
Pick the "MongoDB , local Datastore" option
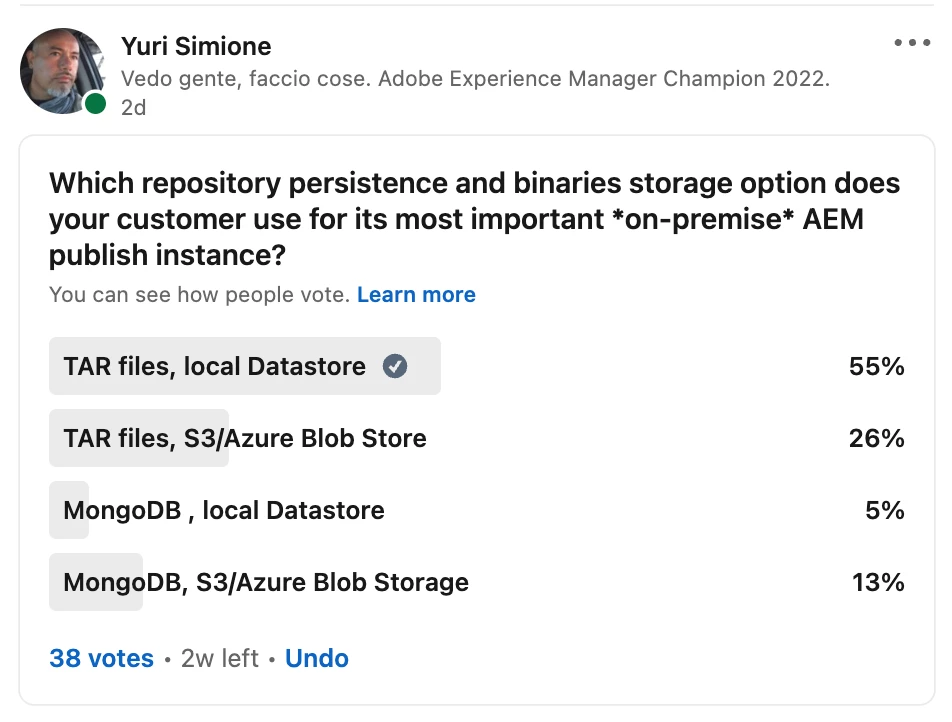coord(224,511)
